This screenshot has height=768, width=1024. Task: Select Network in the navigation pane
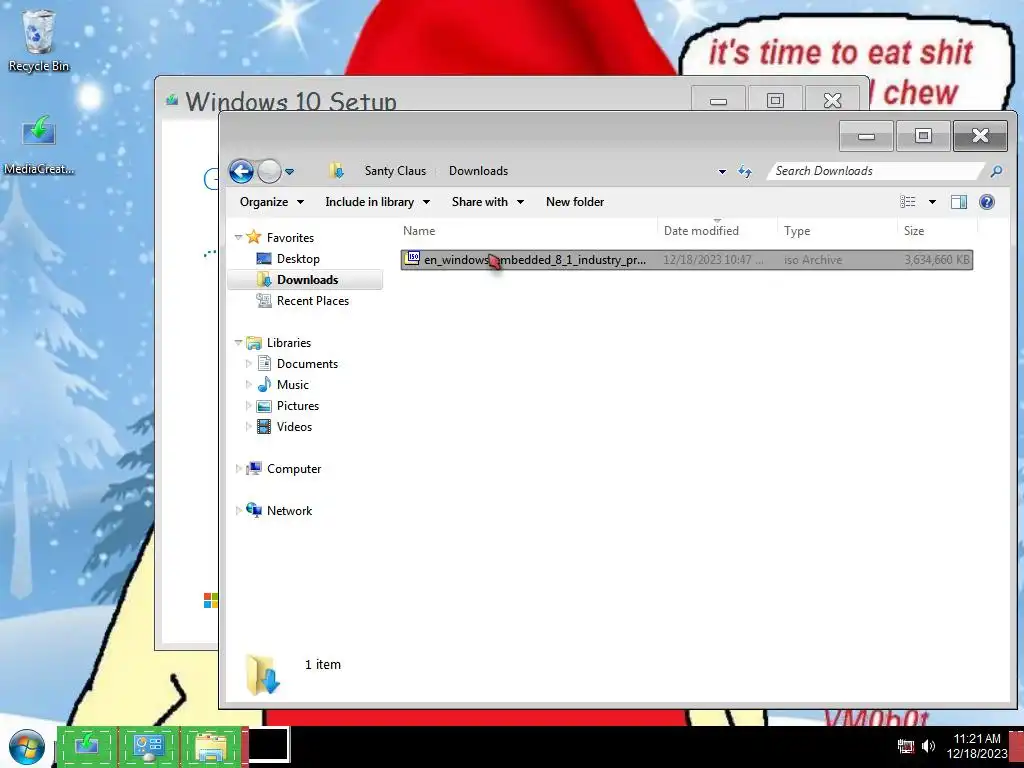[x=289, y=511]
